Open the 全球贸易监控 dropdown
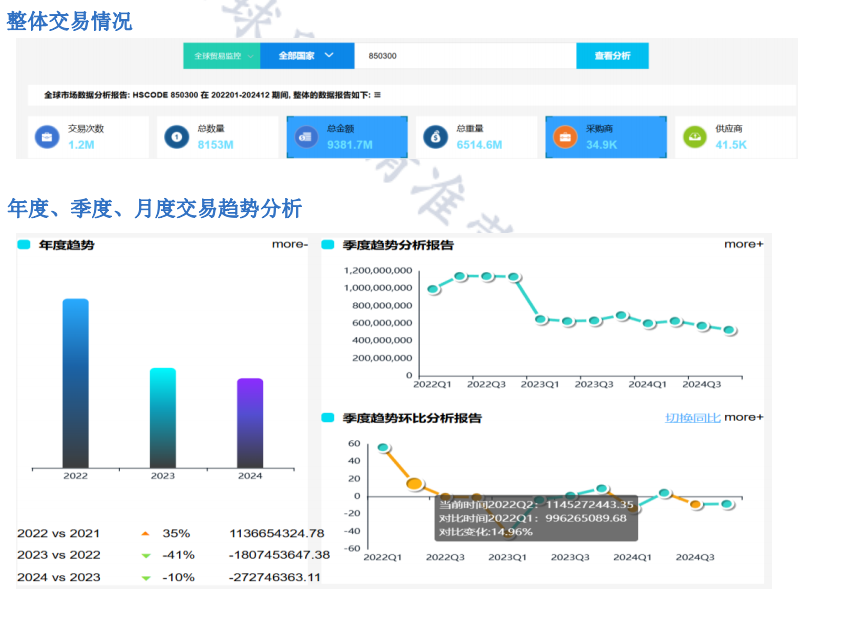Image resolution: width=841 pixels, height=626 pixels. point(221,56)
